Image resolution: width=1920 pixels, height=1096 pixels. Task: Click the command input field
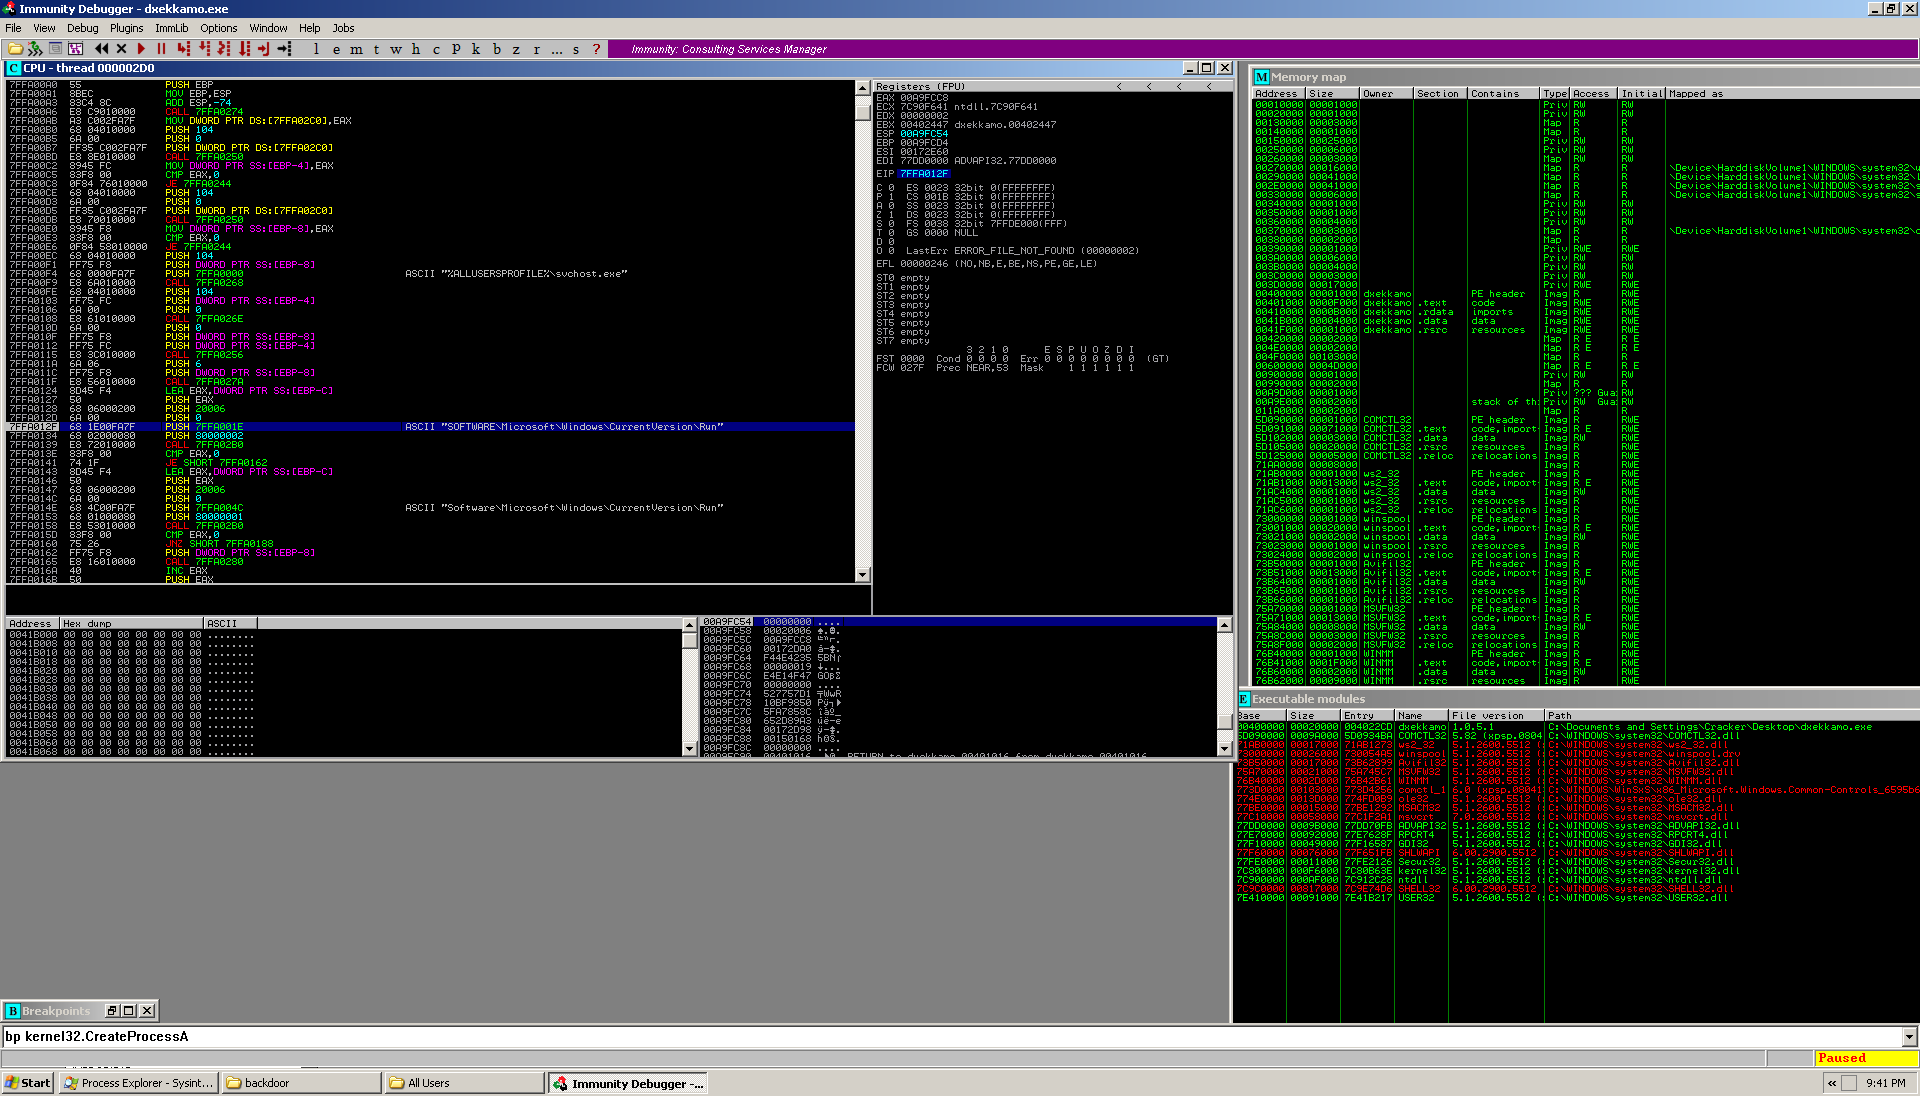click(951, 1037)
